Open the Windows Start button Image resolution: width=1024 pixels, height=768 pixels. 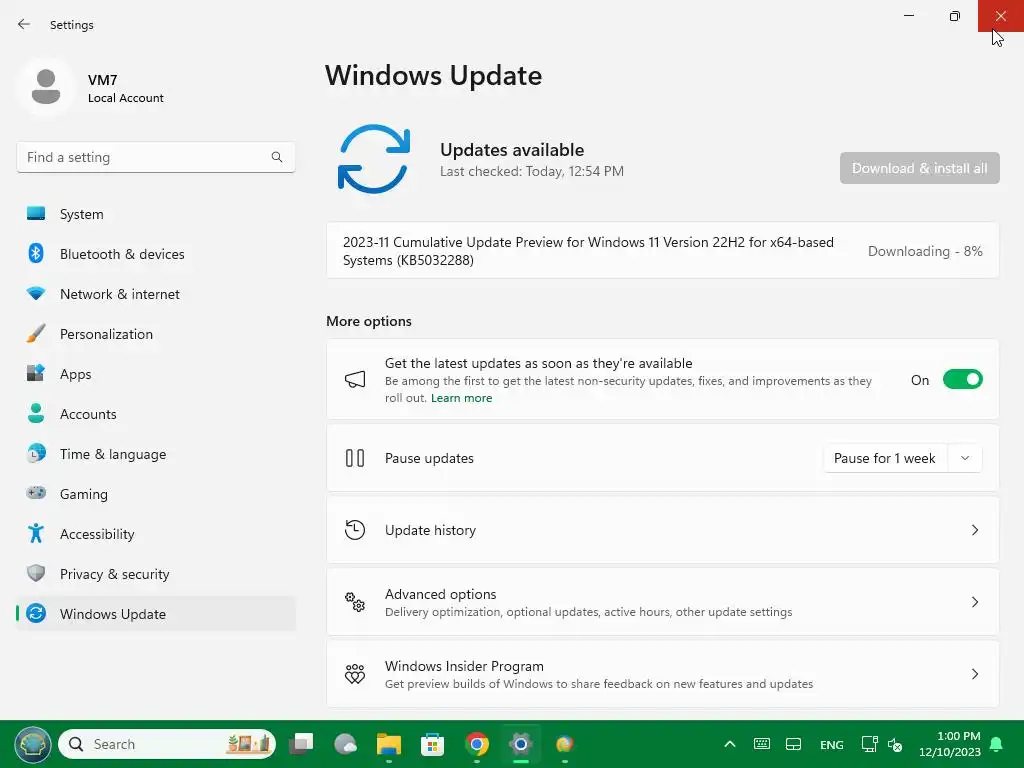33,744
